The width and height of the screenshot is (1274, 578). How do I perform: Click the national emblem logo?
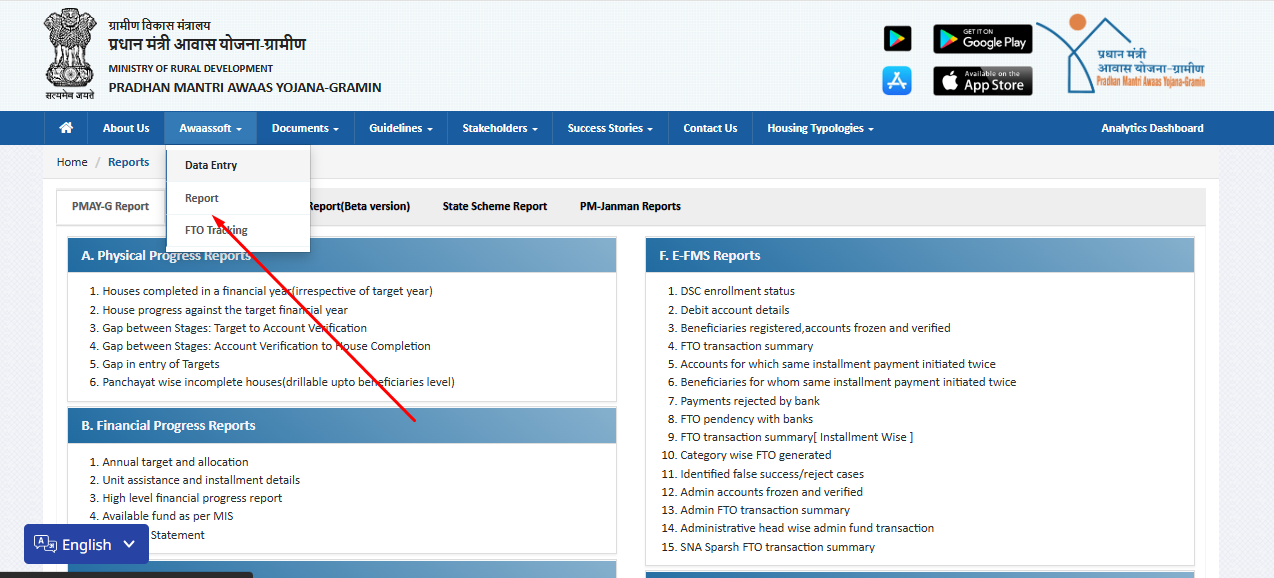[69, 54]
